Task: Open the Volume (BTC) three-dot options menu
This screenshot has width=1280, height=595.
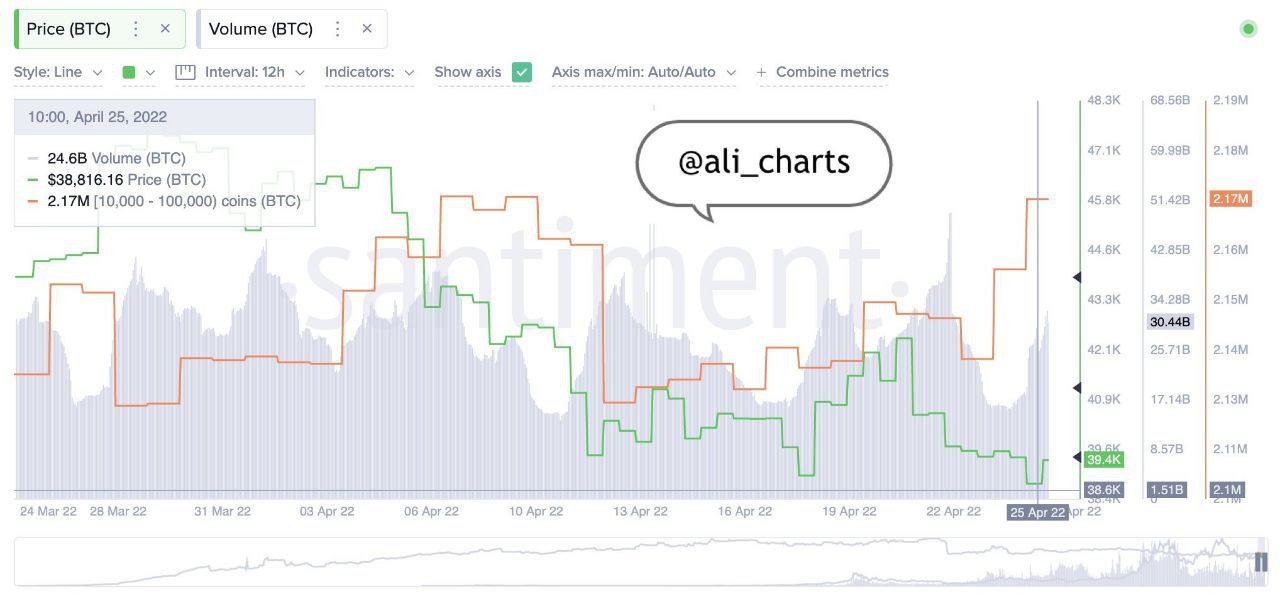Action: coord(338,29)
